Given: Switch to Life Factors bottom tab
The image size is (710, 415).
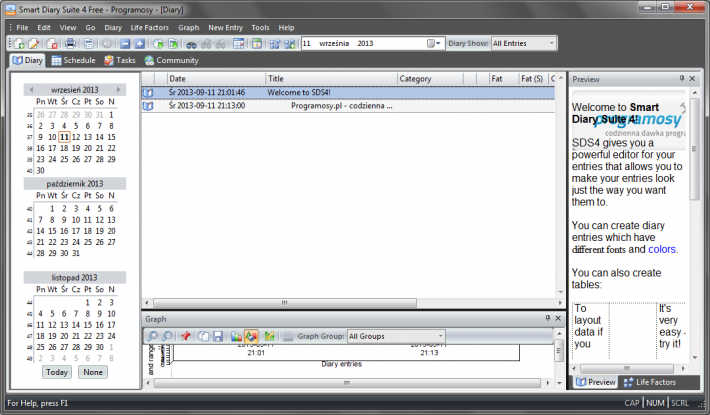Looking at the screenshot, I should tap(650, 382).
